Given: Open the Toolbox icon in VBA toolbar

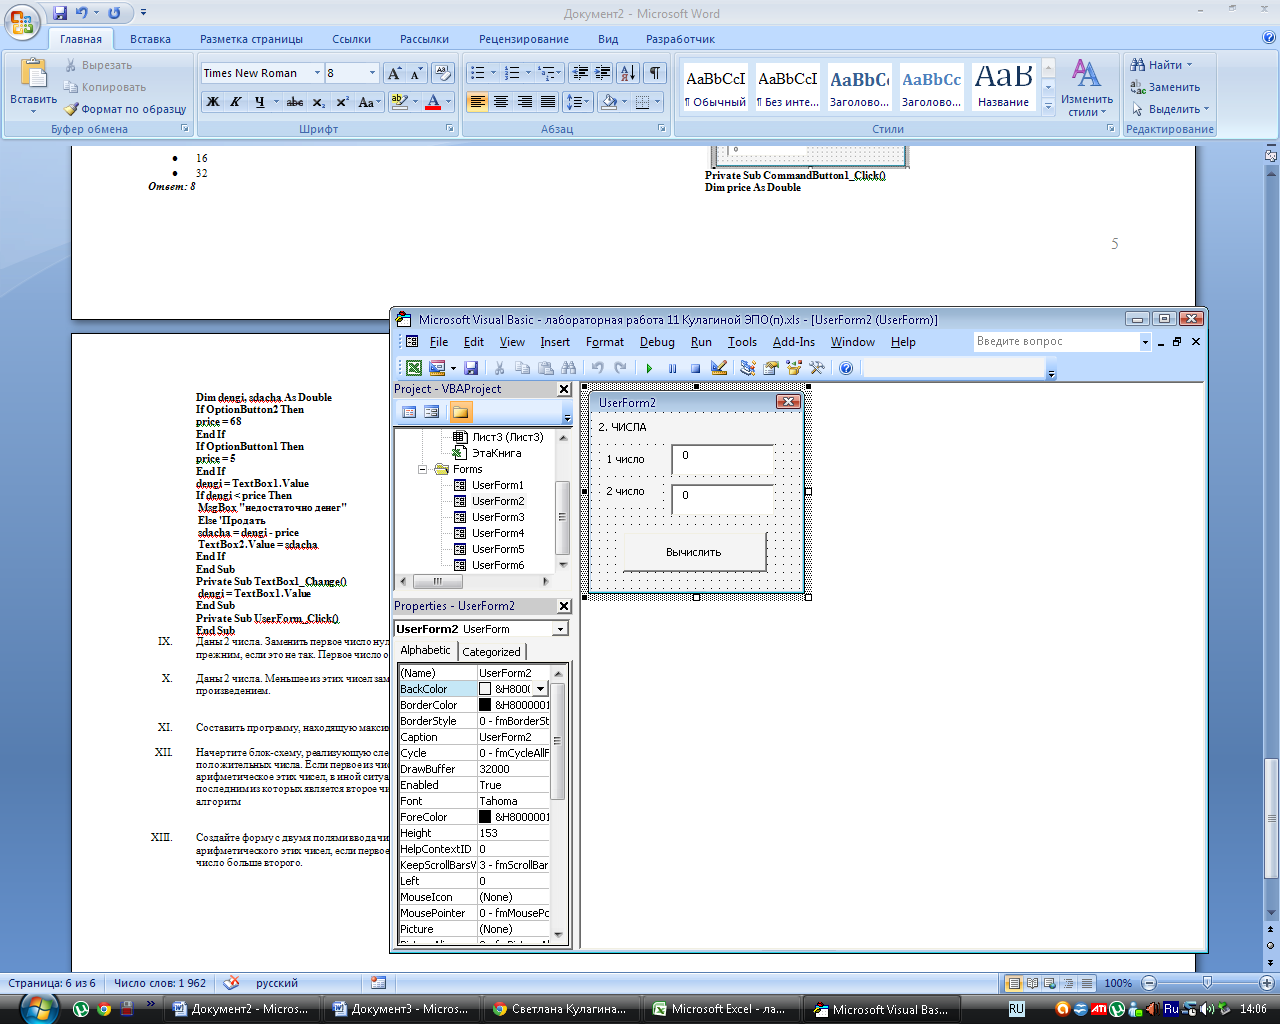Looking at the screenshot, I should 817,368.
